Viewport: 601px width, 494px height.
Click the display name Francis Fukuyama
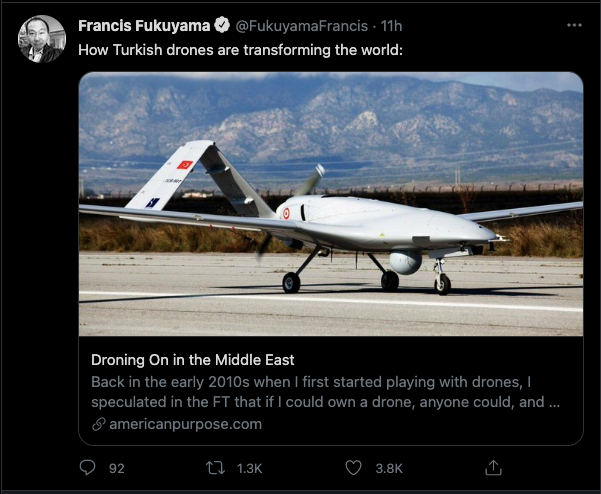pyautogui.click(x=144, y=26)
